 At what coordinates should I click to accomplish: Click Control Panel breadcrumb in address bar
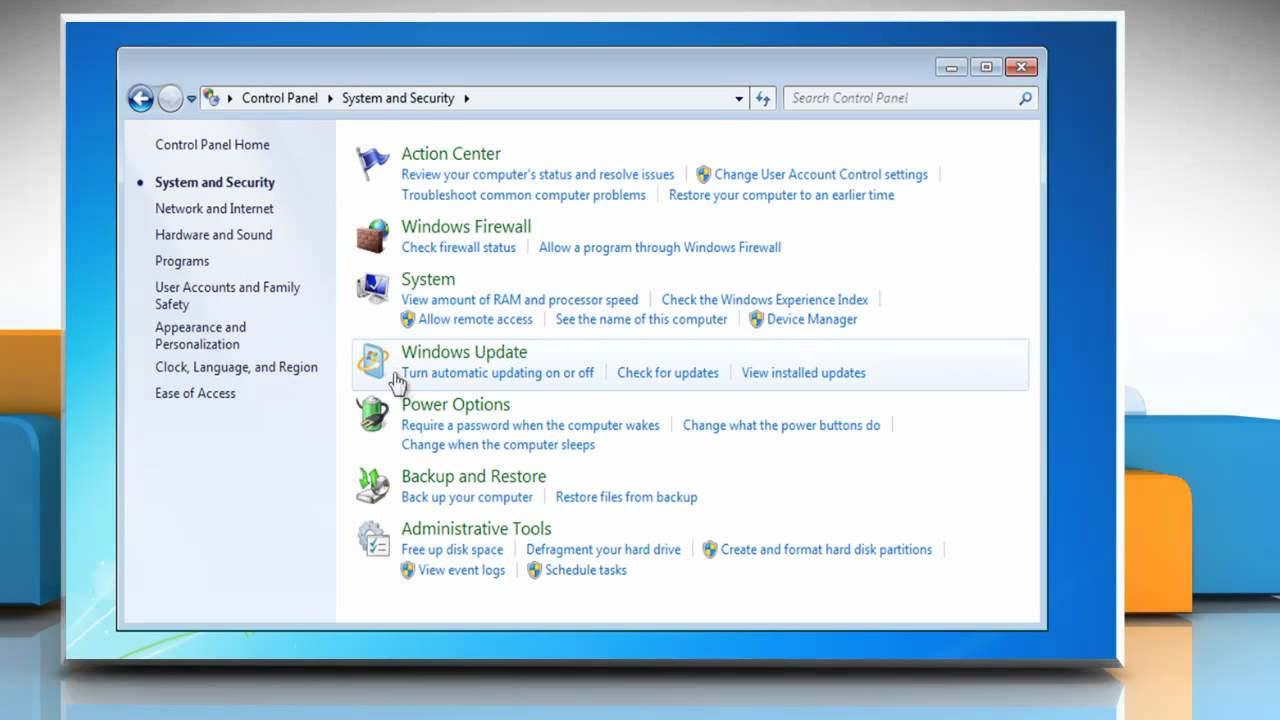280,98
